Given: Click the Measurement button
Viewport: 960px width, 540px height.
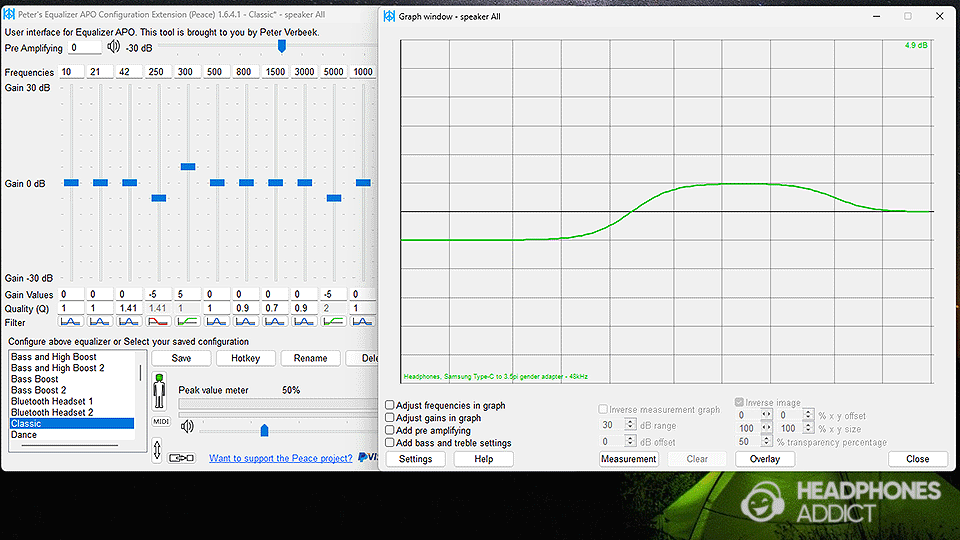Looking at the screenshot, I should 629,459.
